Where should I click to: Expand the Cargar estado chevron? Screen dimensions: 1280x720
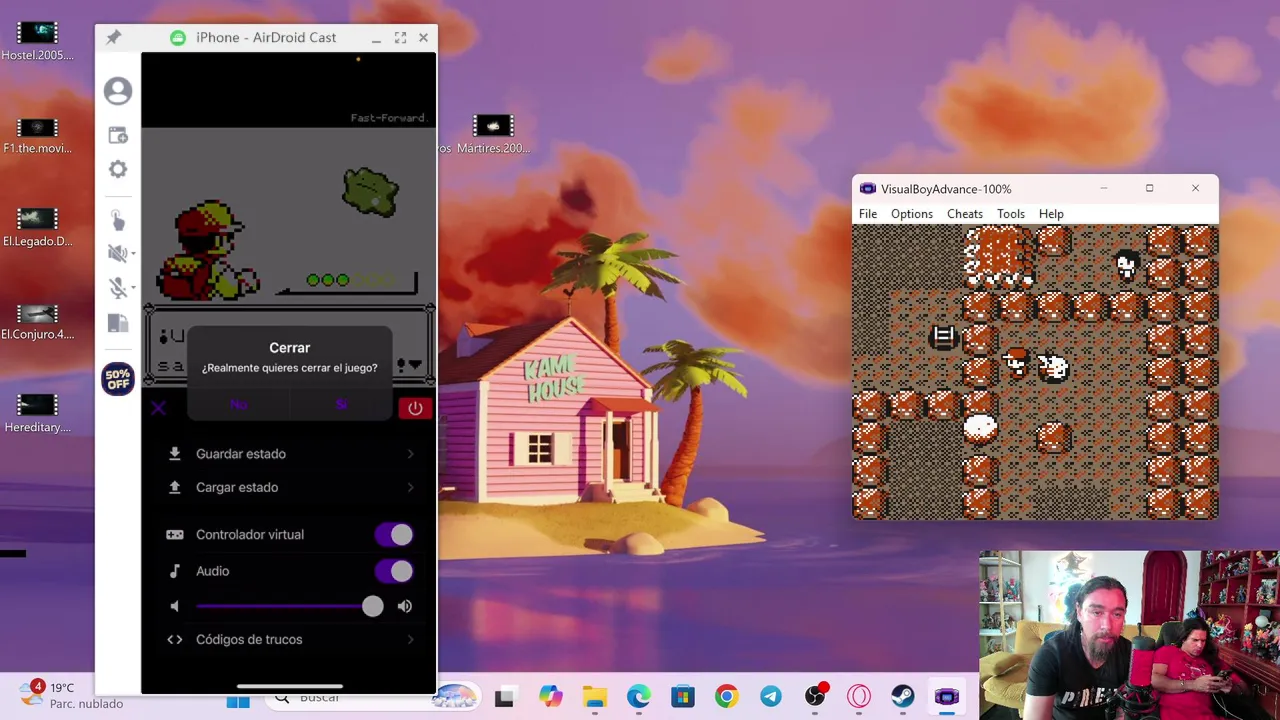(410, 487)
